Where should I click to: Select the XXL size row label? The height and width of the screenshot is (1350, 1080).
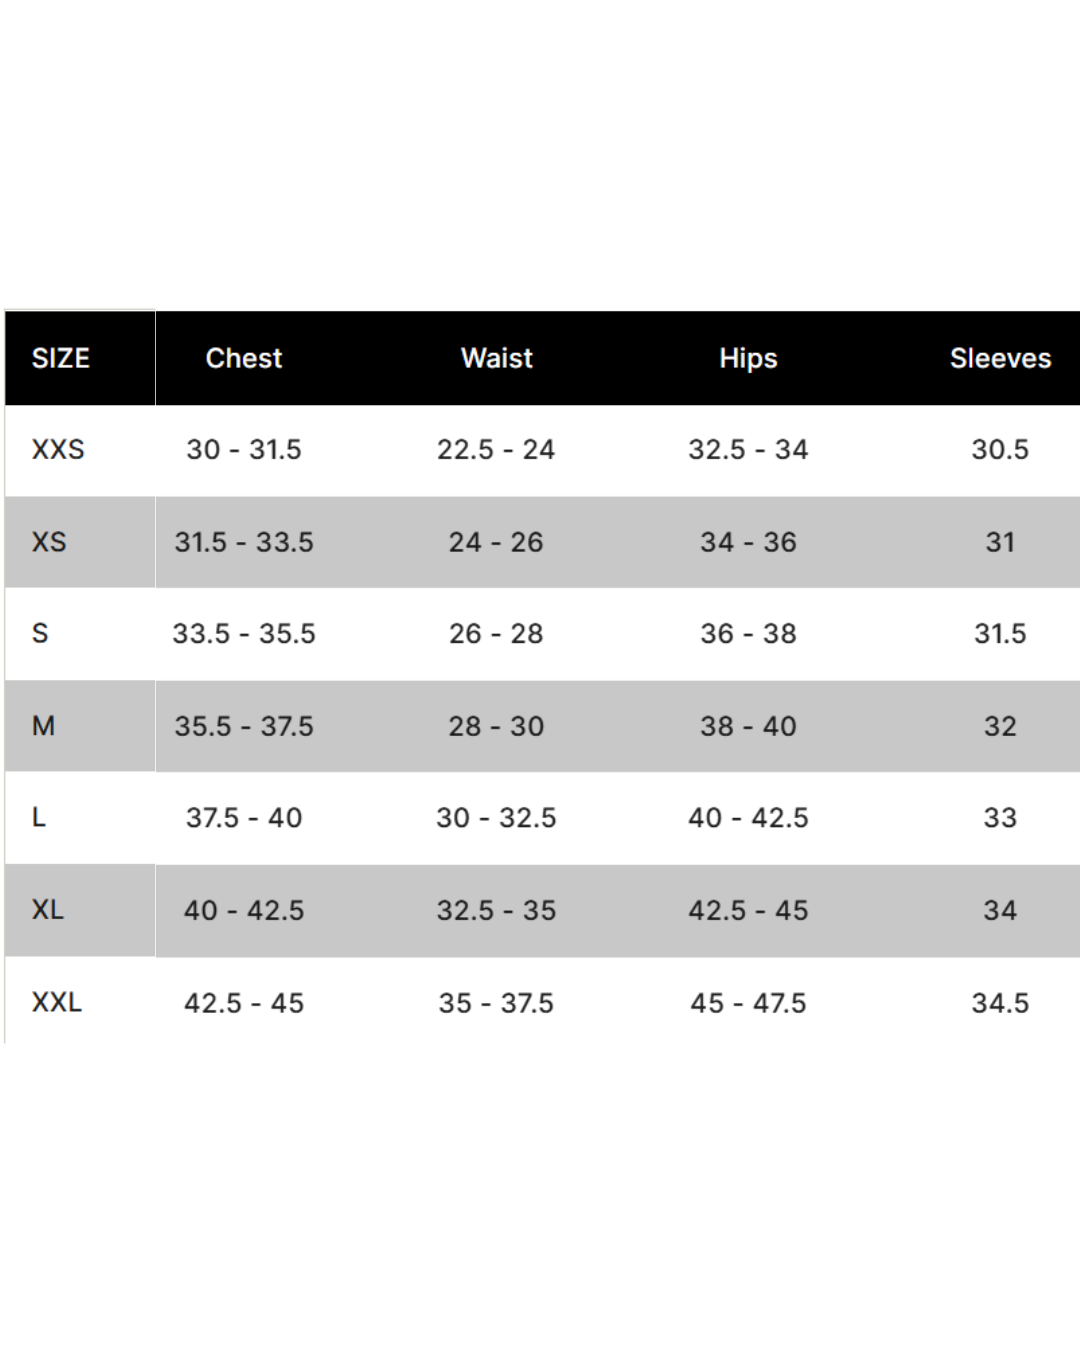click(56, 1001)
